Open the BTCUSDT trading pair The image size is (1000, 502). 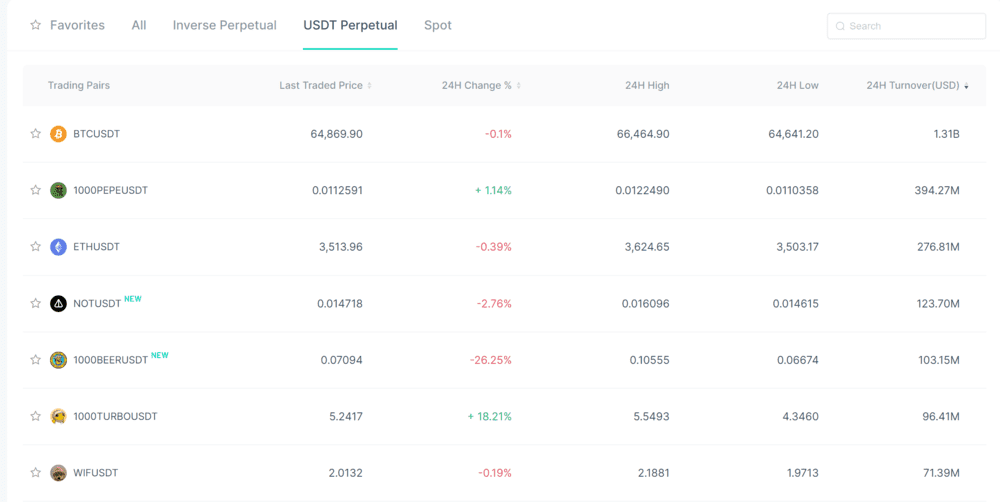tap(96, 134)
